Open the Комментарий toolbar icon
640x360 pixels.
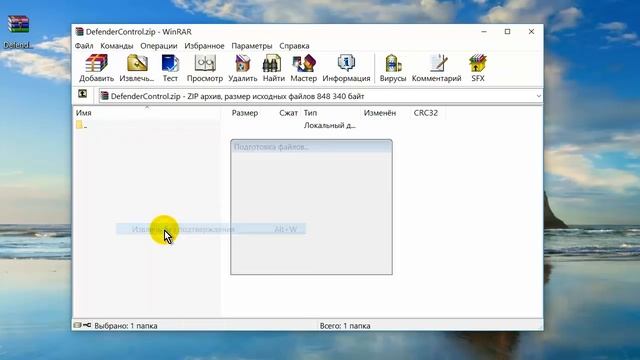click(436, 68)
